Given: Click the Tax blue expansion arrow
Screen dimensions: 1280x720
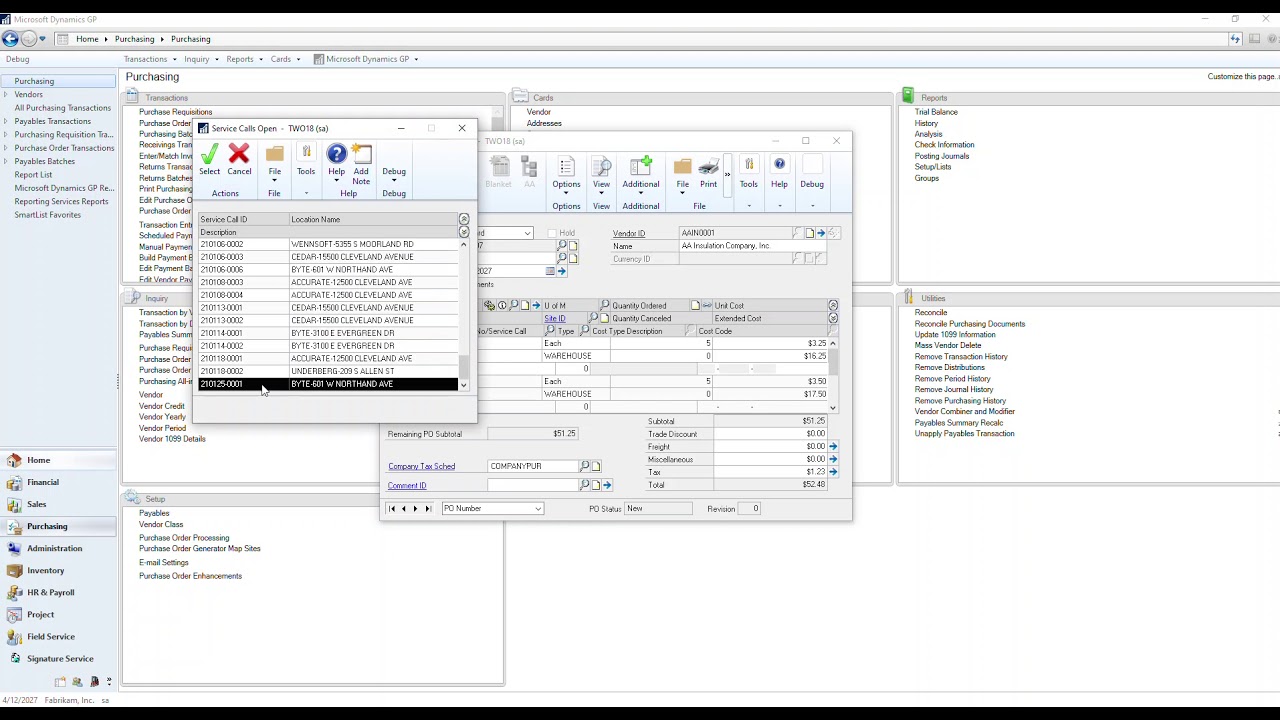Looking at the screenshot, I should pos(833,472).
